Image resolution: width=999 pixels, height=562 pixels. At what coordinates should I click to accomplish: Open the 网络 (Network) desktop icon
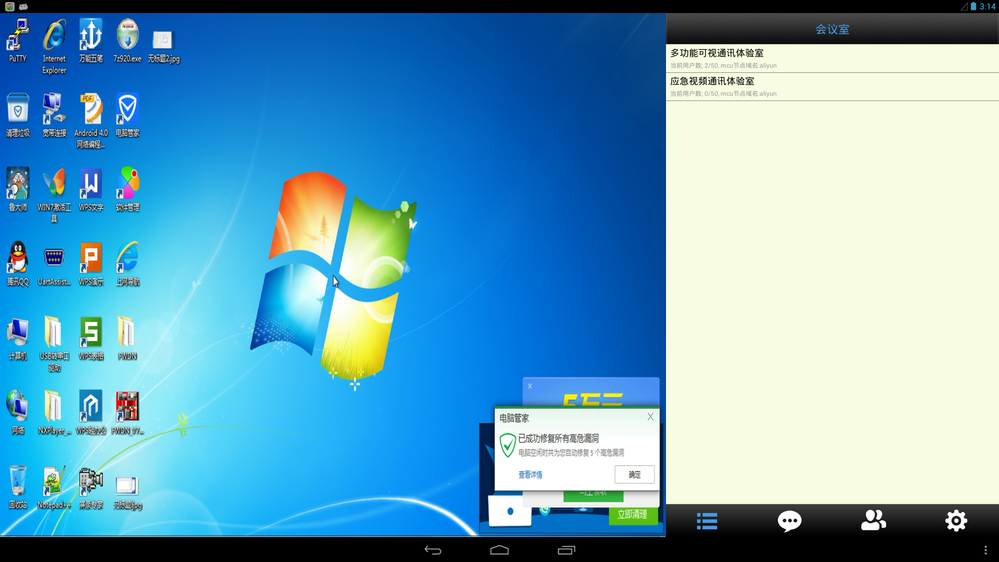[x=18, y=413]
